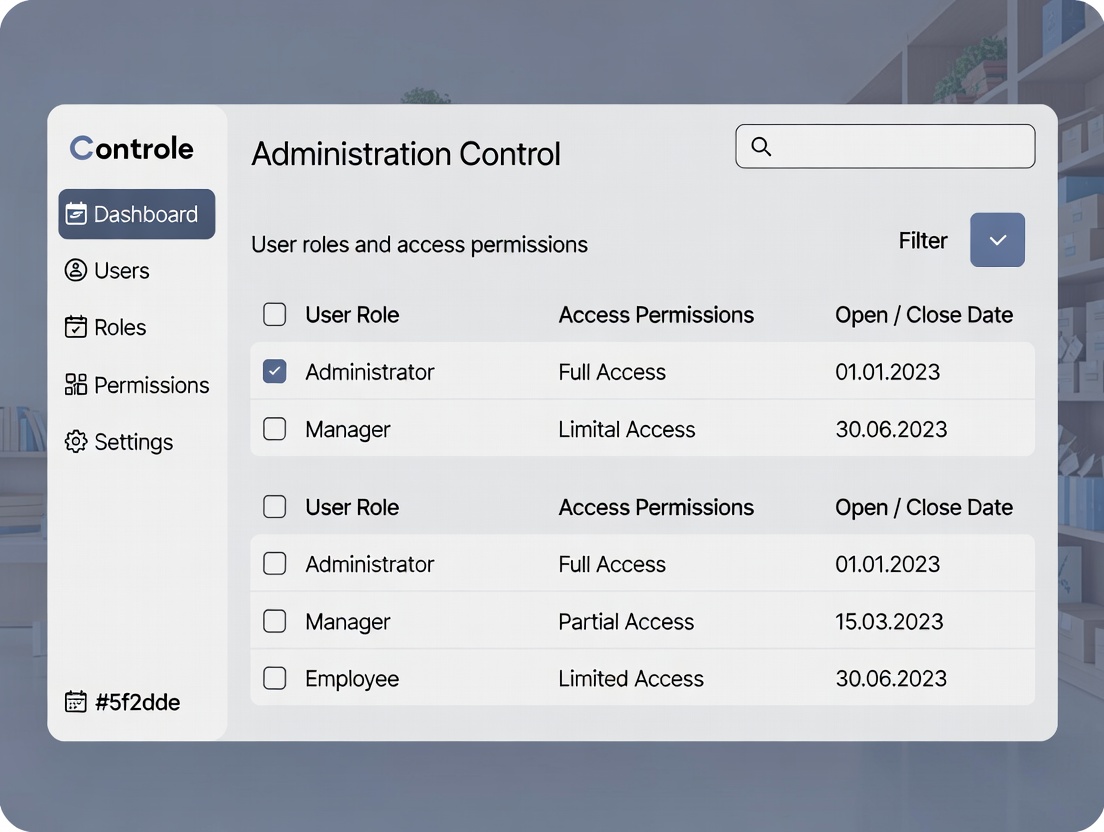Click the Roles calendar-check icon
Screen dimensions: 1104x832
coord(76,328)
